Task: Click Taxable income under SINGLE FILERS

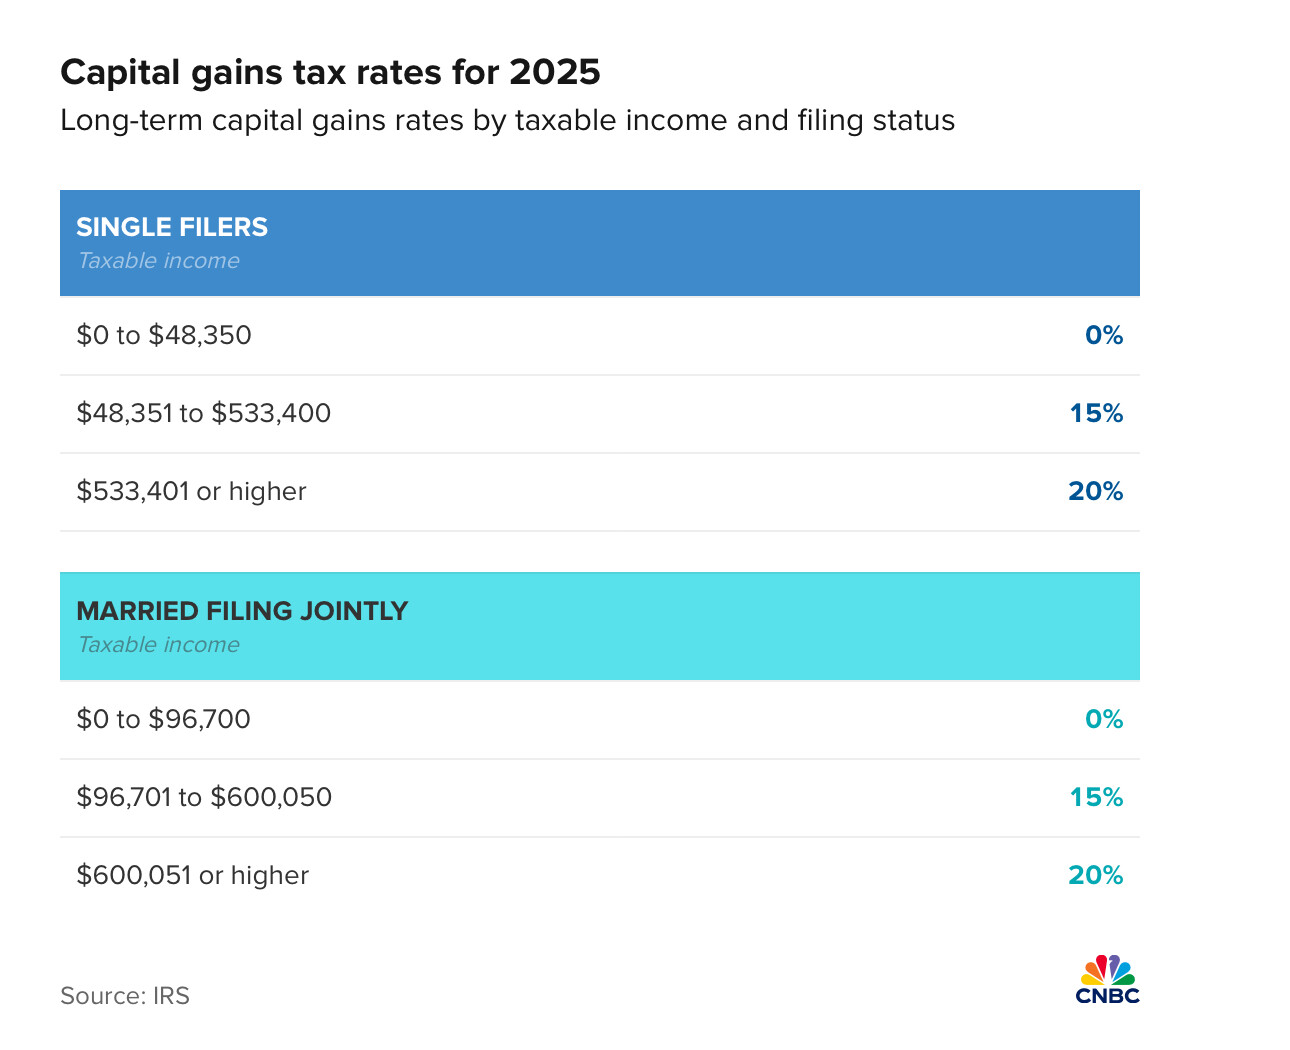Action: [x=158, y=261]
